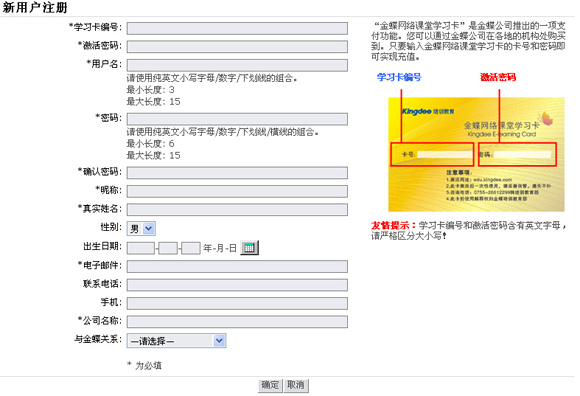Screen dimensions: 580x396
Task: Click the Kingdee learning card image
Action: point(476,154)
